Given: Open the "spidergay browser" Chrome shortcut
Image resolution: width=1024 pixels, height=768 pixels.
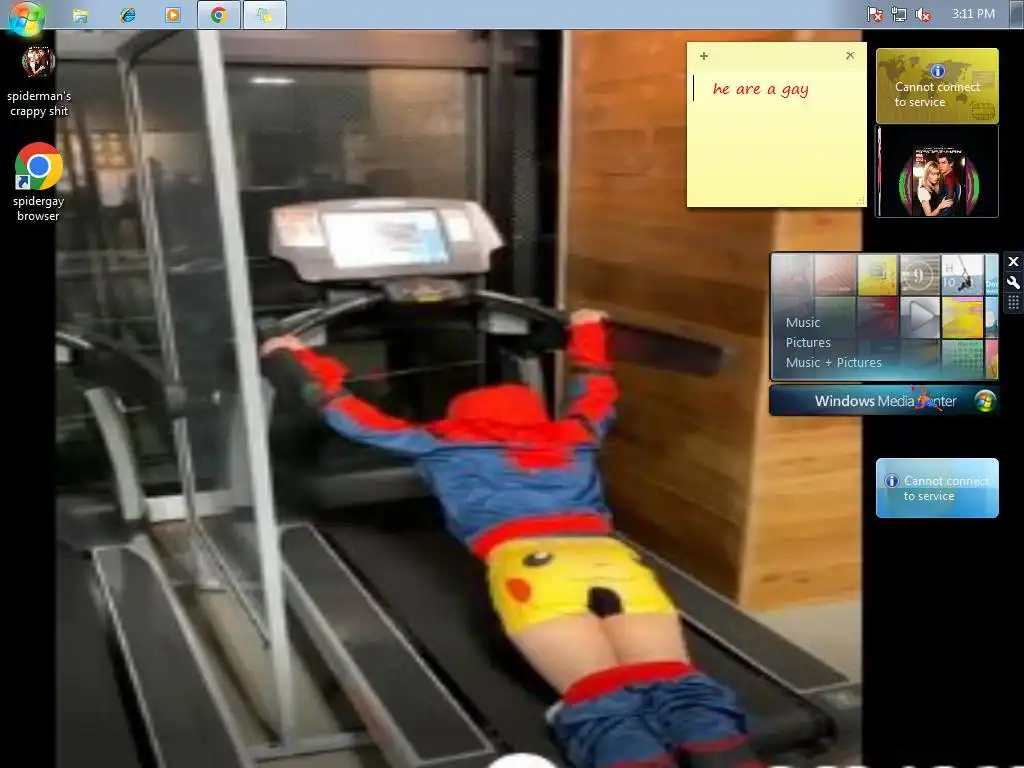Looking at the screenshot, I should pos(39,182).
